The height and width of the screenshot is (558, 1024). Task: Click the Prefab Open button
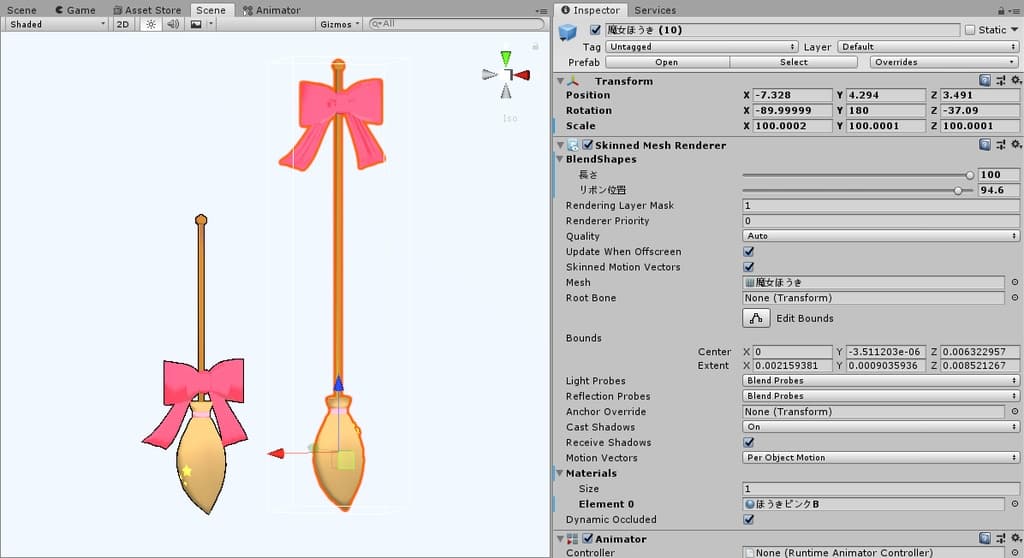point(666,62)
